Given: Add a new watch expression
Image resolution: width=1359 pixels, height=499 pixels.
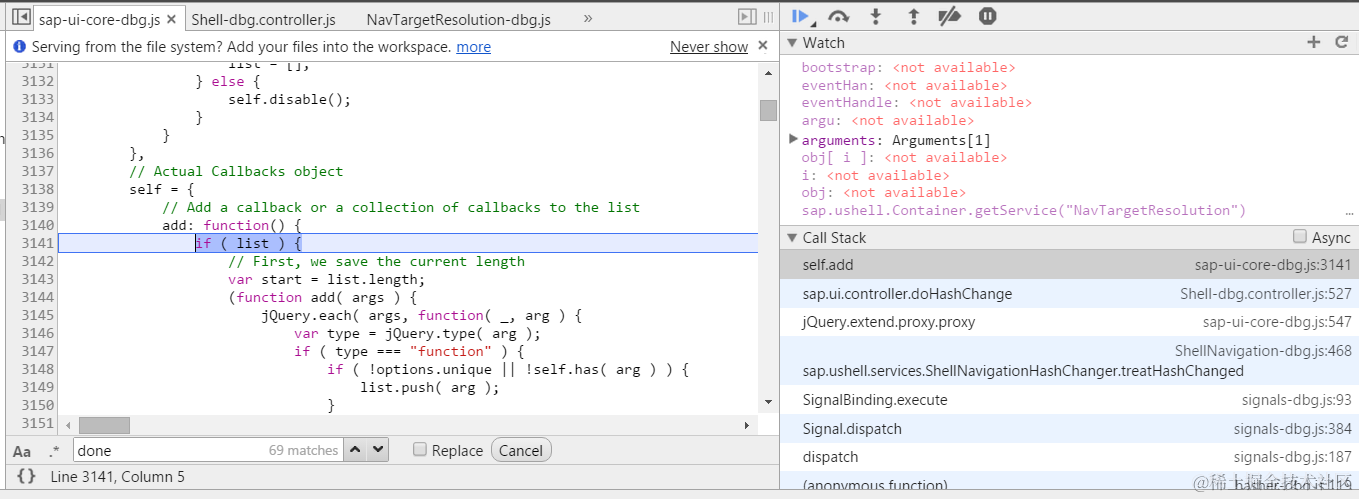Looking at the screenshot, I should (1314, 42).
